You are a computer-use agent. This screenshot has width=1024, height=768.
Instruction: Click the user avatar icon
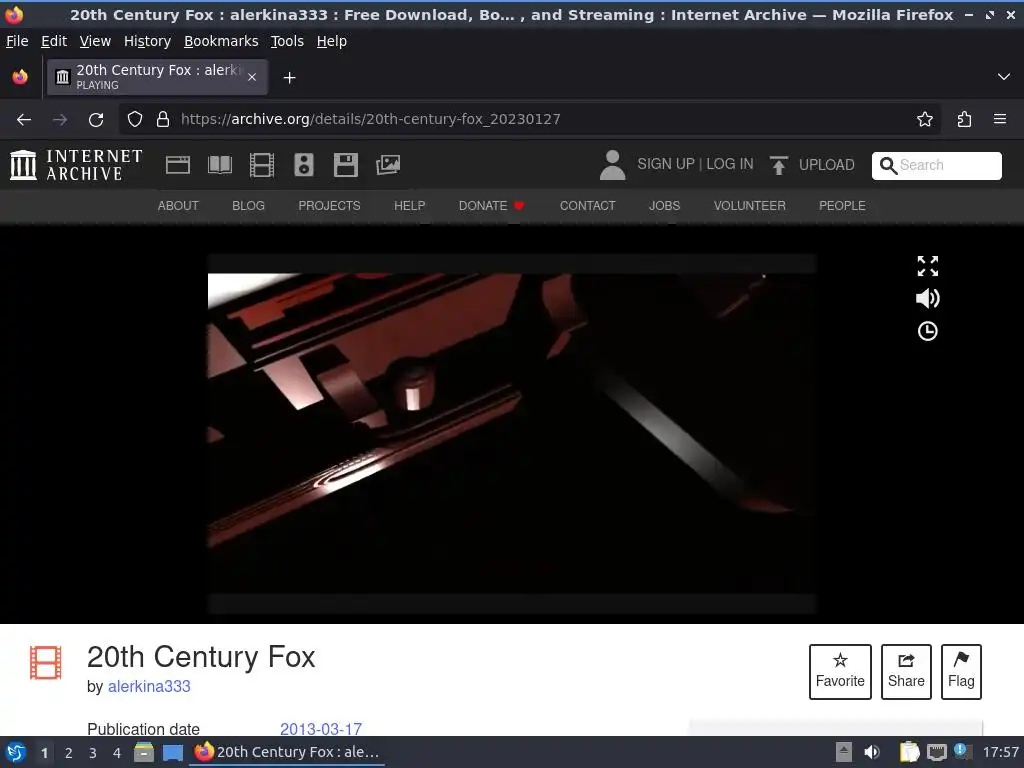[x=613, y=165]
